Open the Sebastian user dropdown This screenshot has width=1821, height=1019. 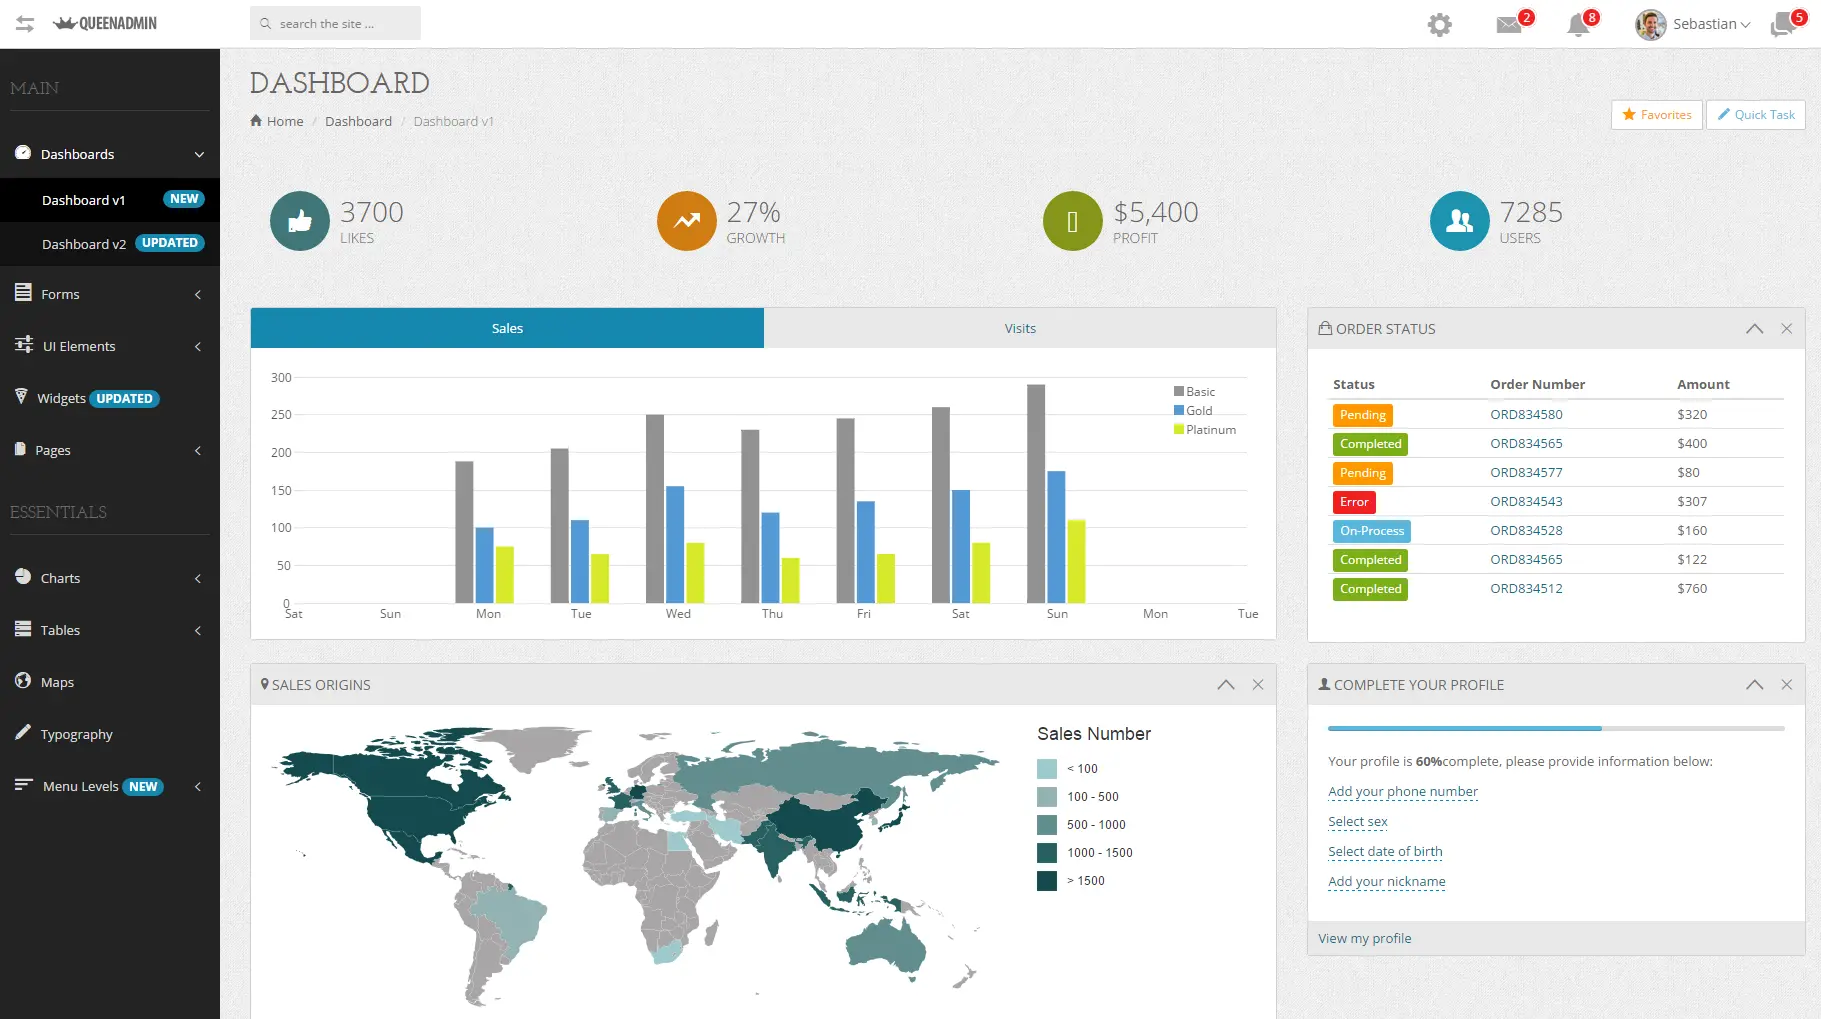[x=1693, y=24]
